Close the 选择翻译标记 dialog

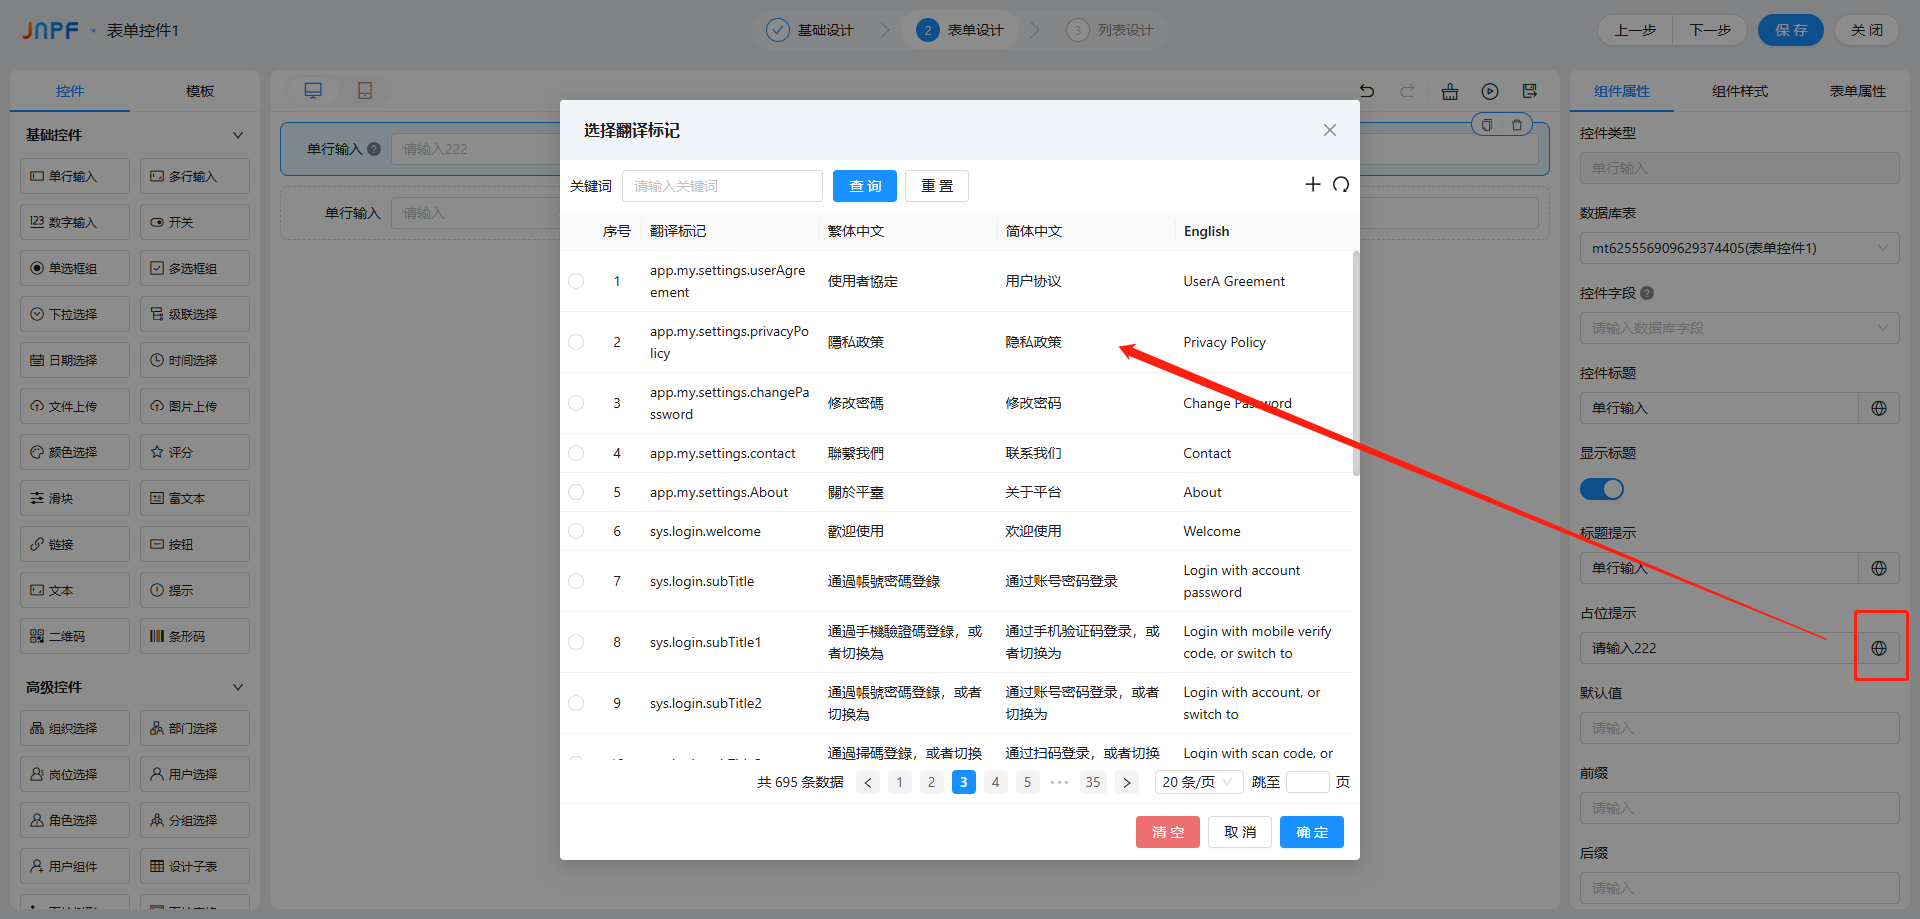click(x=1330, y=130)
